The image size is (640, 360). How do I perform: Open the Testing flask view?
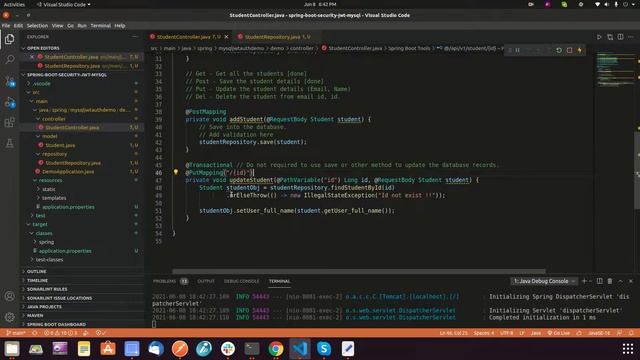(x=9, y=143)
